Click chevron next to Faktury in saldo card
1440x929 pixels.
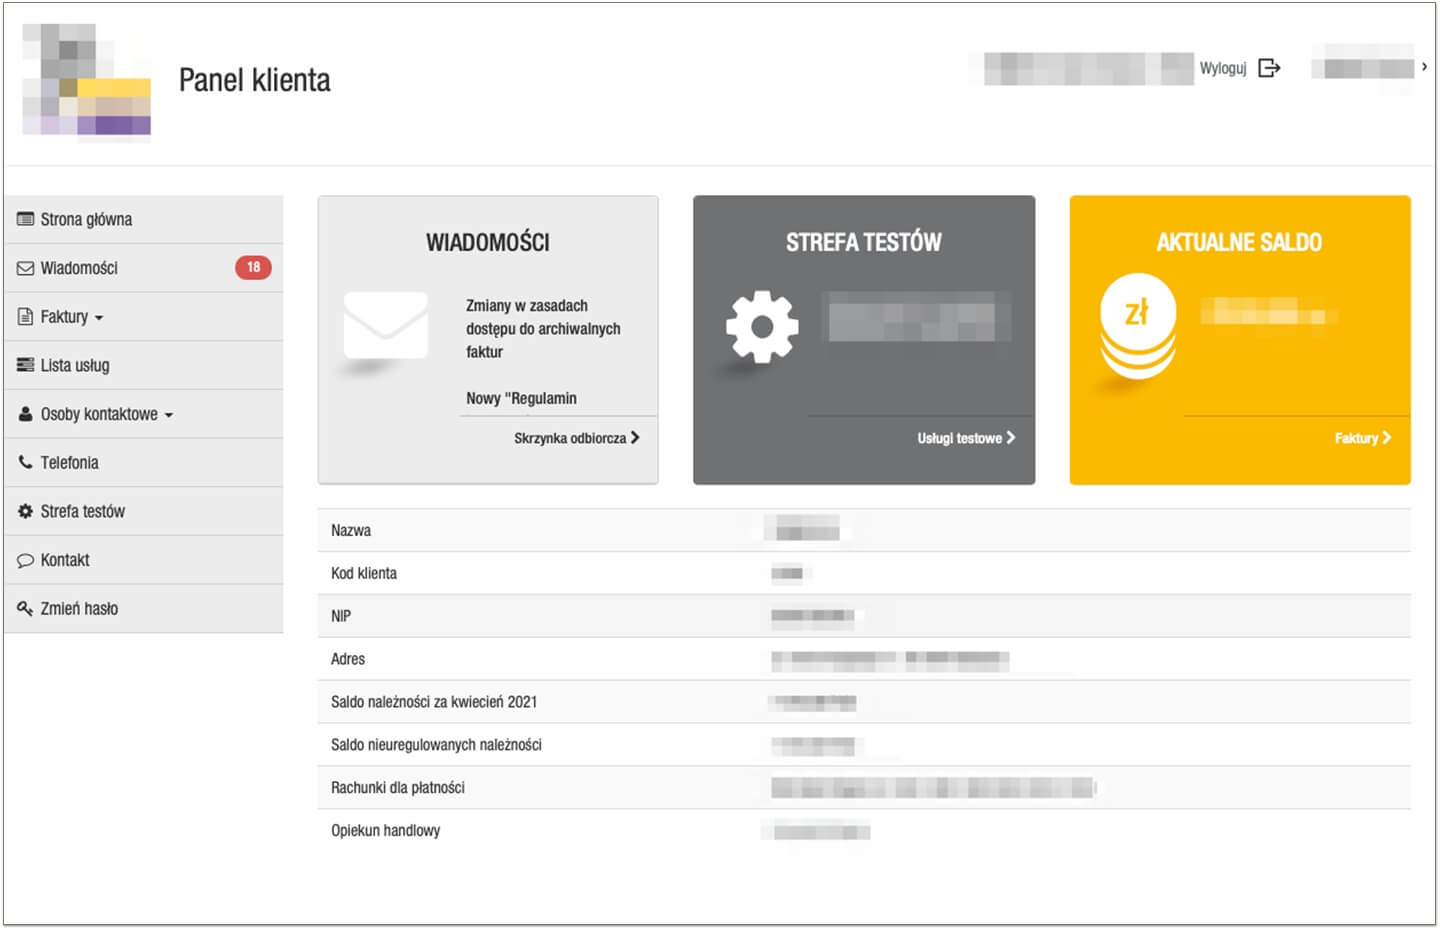pyautogui.click(x=1386, y=438)
